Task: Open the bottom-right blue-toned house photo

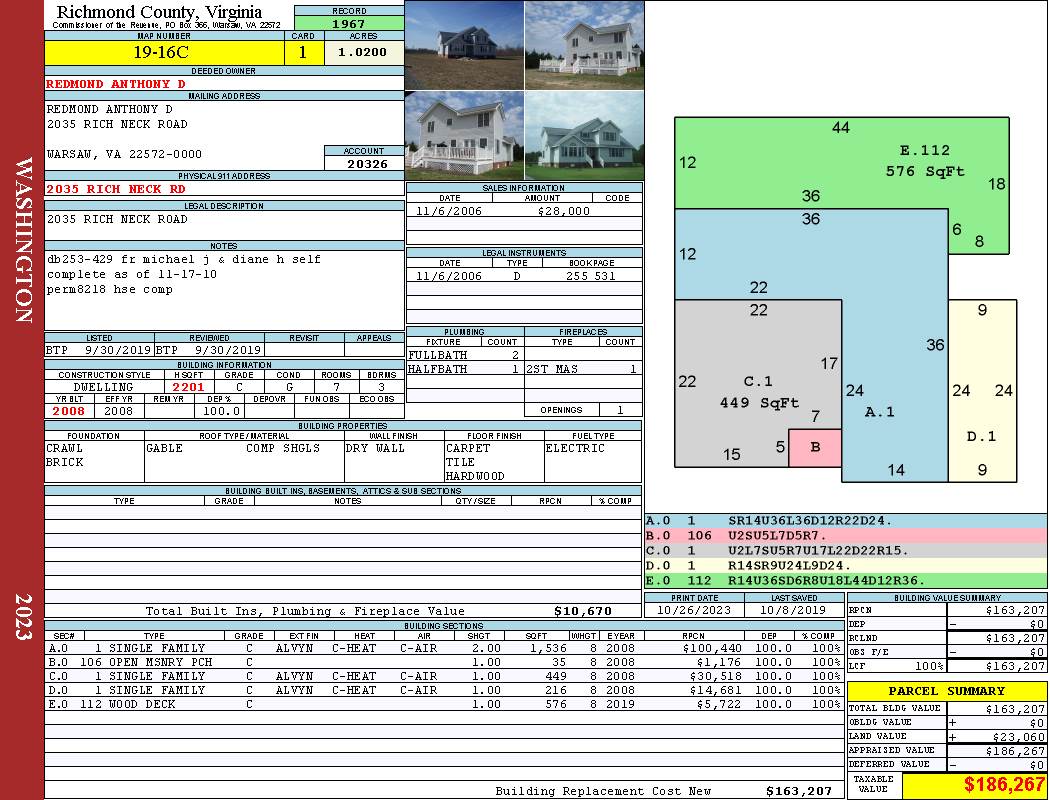Action: [585, 136]
